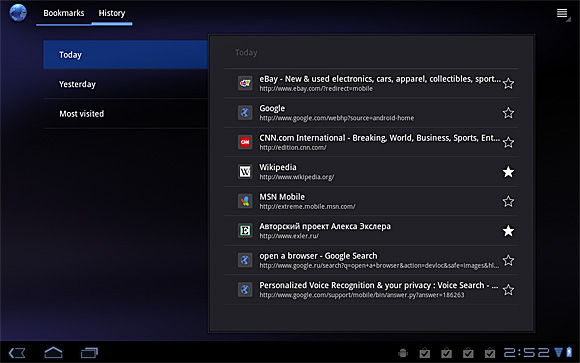Tap the CNN favicon in history
The width and height of the screenshot is (580, 363).
point(245,142)
